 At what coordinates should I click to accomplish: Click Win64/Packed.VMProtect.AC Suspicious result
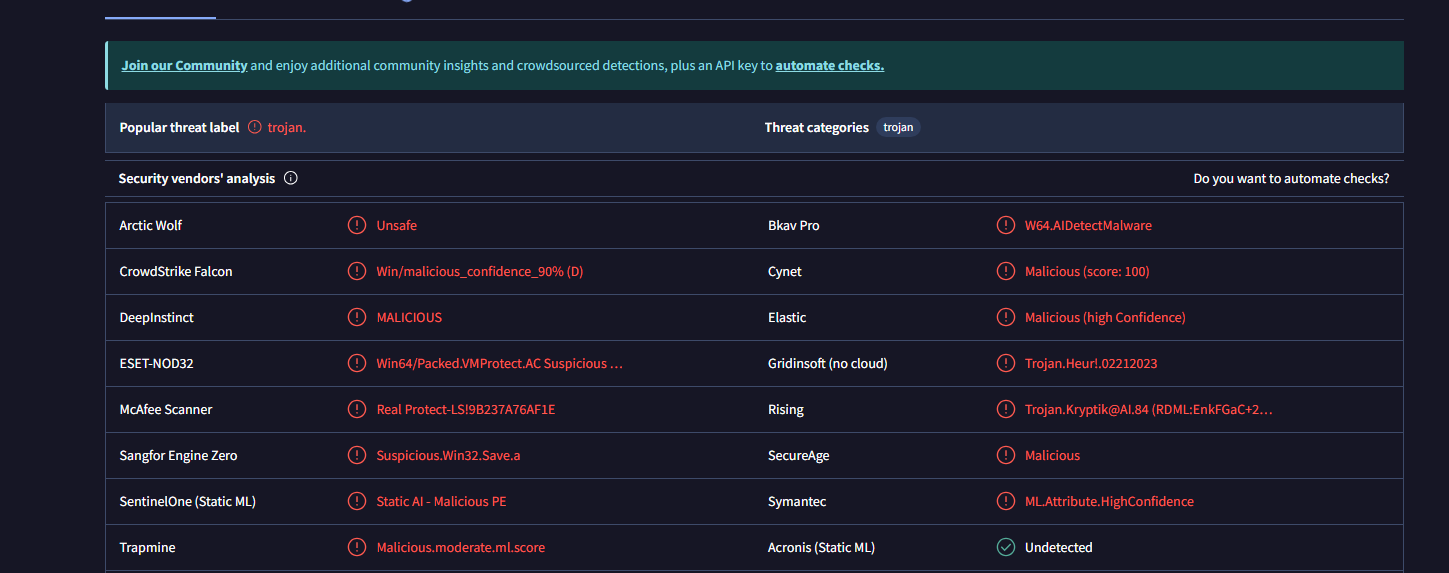click(x=500, y=363)
